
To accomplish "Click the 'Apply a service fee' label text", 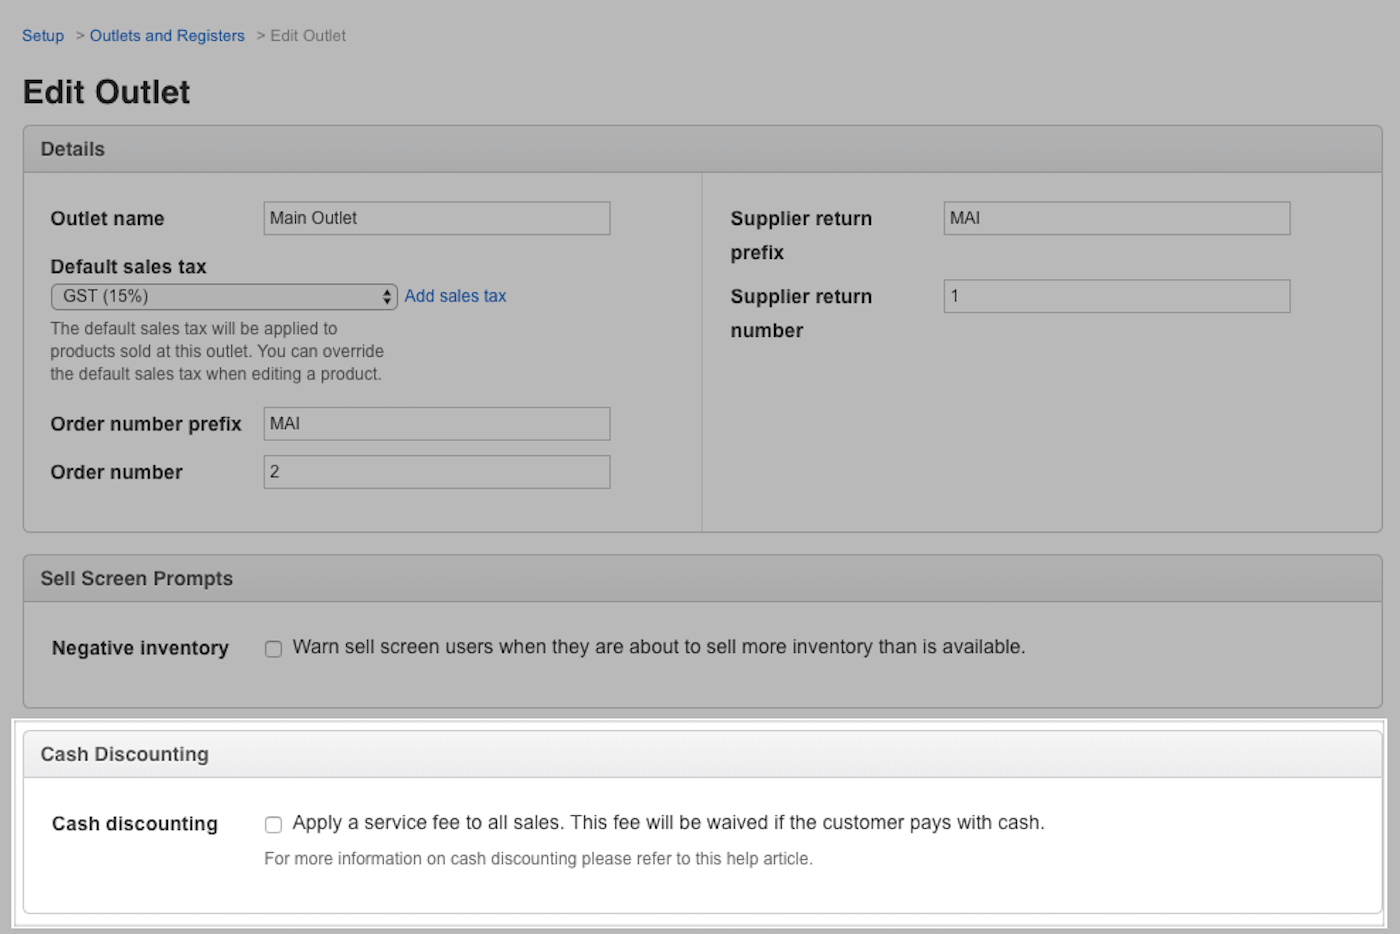I will (668, 823).
